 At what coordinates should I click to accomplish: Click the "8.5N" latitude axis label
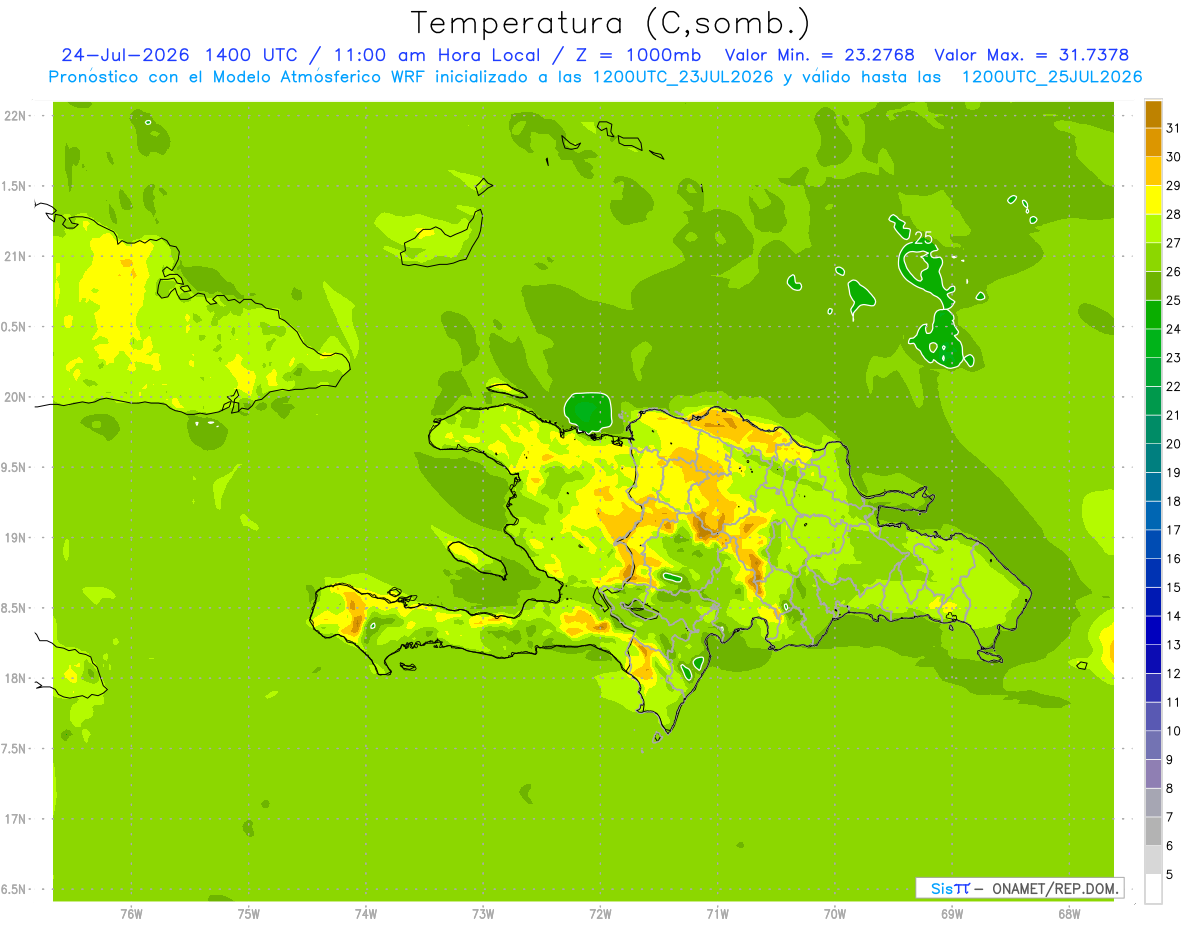(x=14, y=608)
